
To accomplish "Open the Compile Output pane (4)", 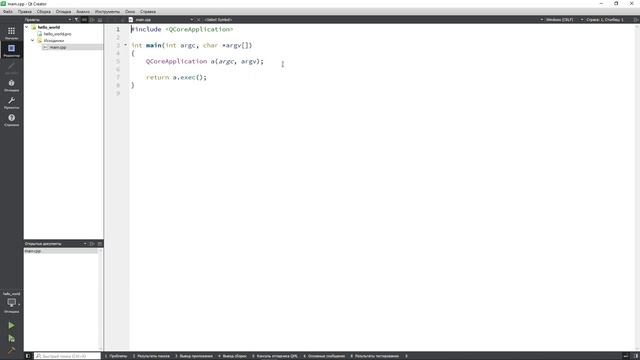I will click(232, 356).
